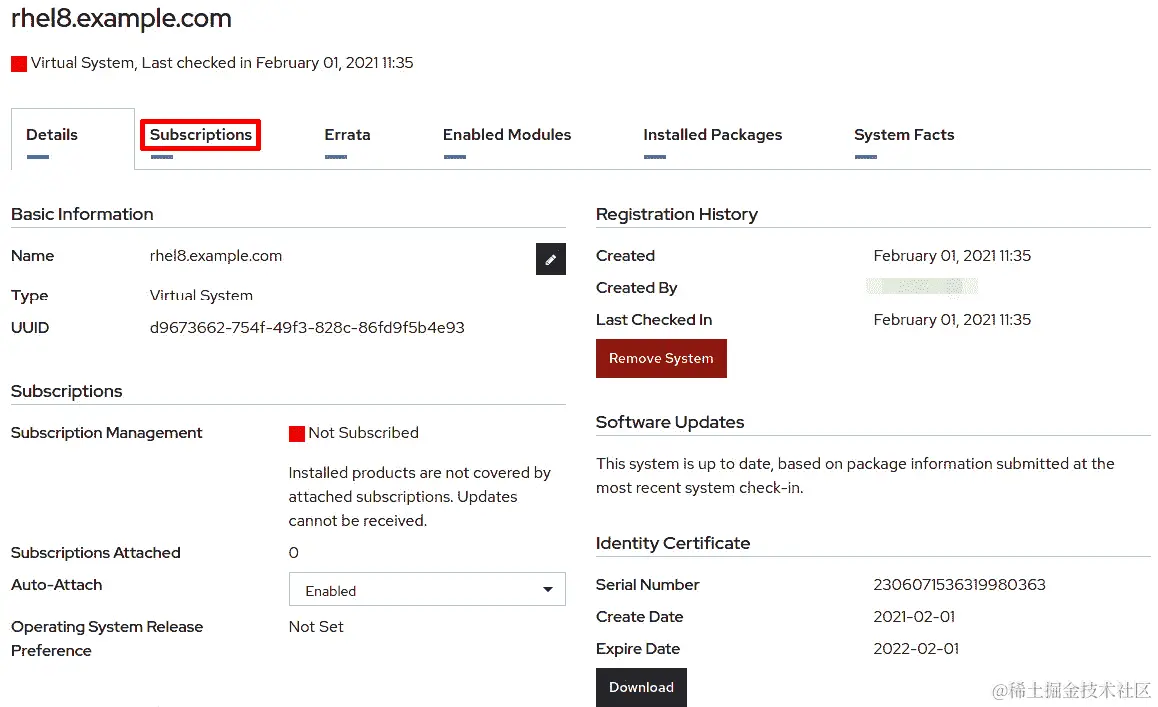The image size is (1158, 707).
Task: Change Auto-Attach from Enabled
Action: coord(427,589)
